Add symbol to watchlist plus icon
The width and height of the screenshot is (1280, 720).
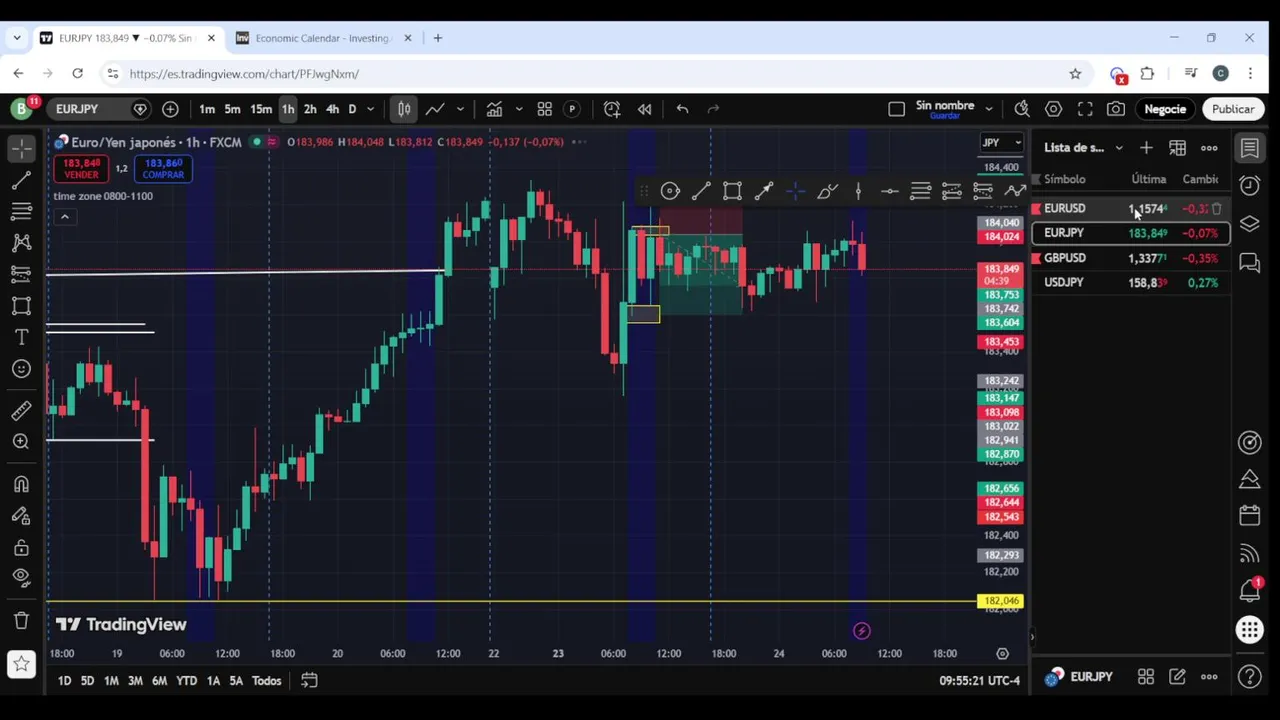[1146, 148]
